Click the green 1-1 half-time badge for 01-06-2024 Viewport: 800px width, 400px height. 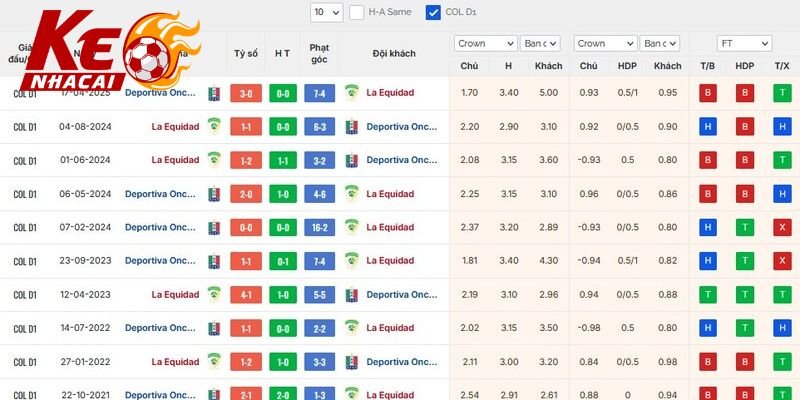(x=283, y=160)
